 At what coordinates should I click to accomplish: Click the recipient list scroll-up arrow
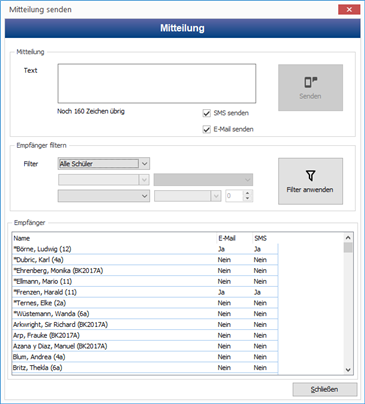(x=348, y=238)
